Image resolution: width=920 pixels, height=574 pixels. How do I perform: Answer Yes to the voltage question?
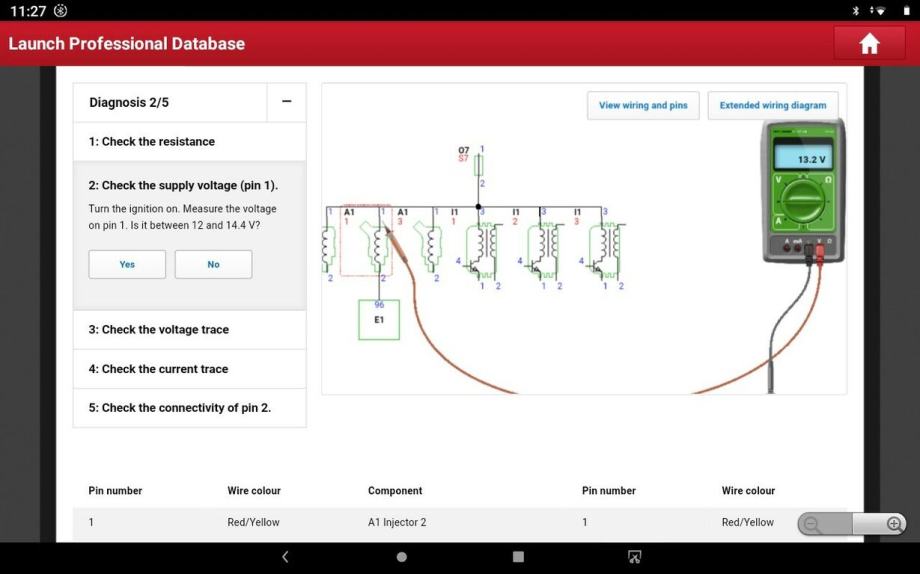point(127,265)
